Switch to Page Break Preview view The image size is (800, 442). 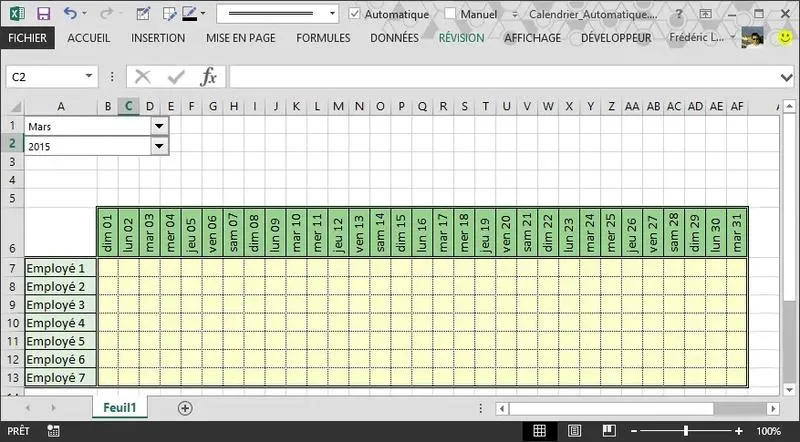609,431
